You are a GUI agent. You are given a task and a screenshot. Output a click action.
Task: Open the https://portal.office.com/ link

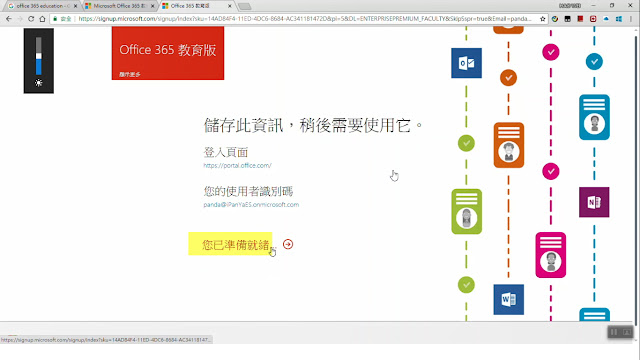click(238, 165)
